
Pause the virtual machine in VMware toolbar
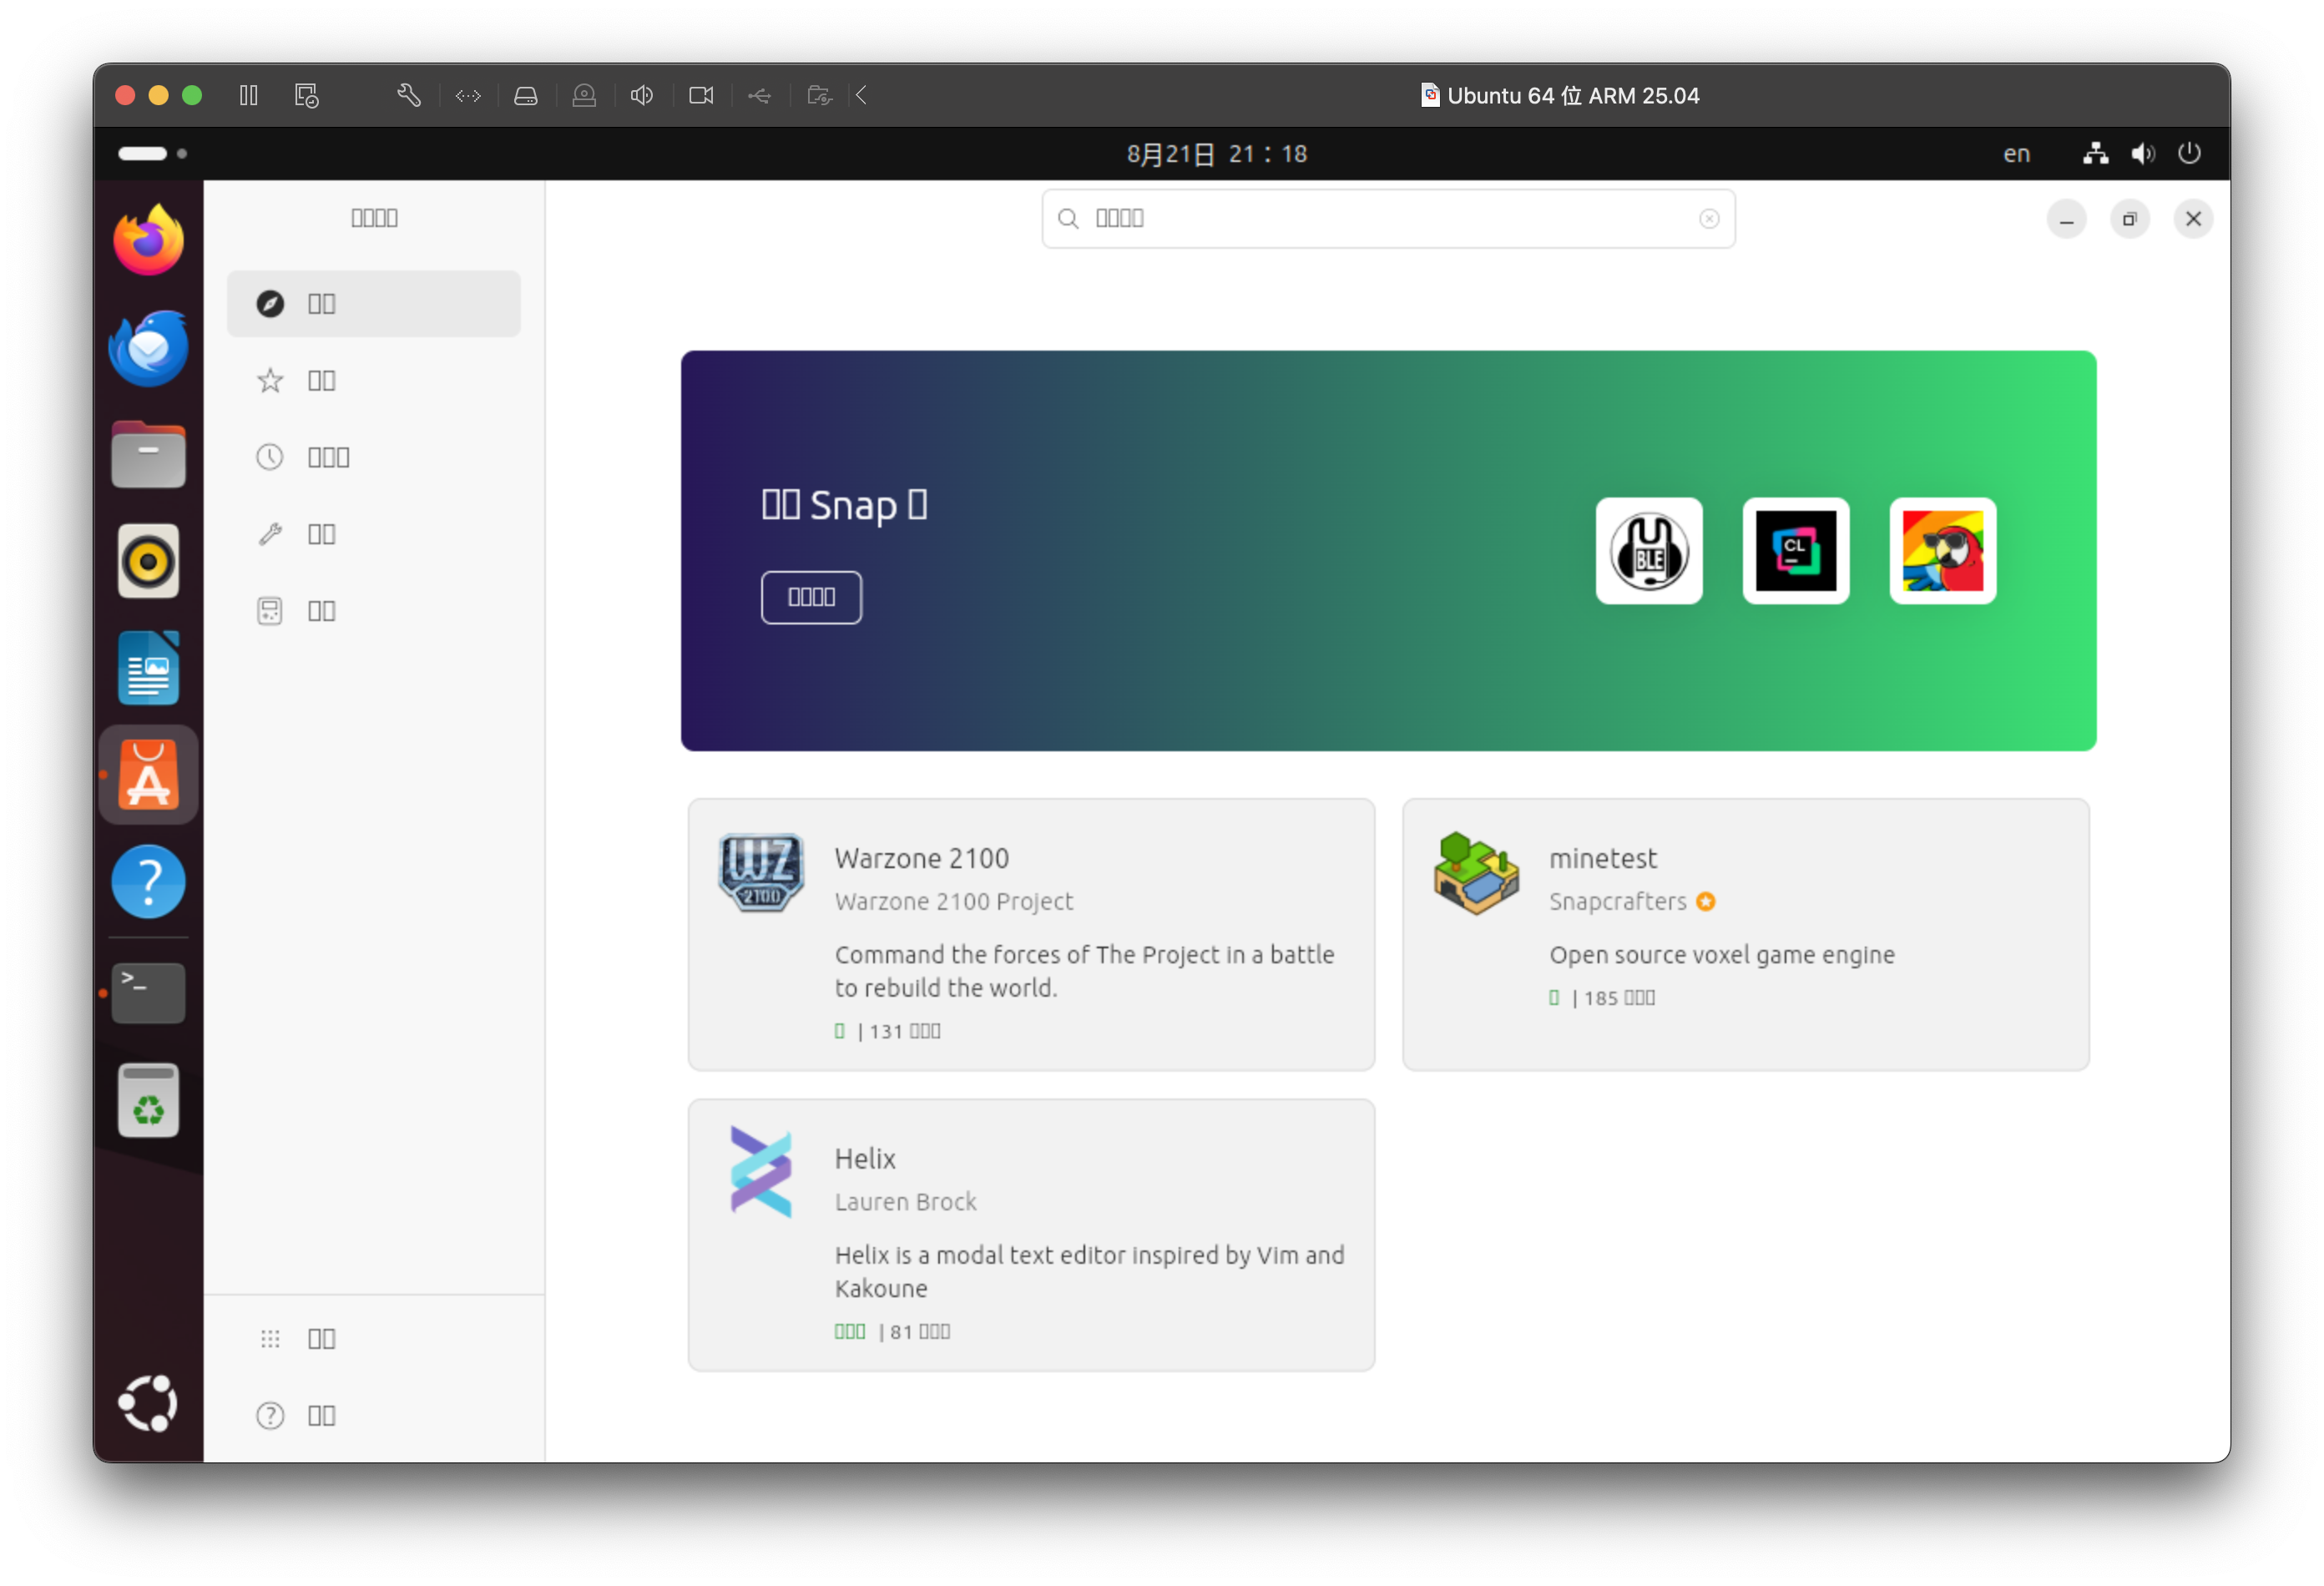click(249, 95)
